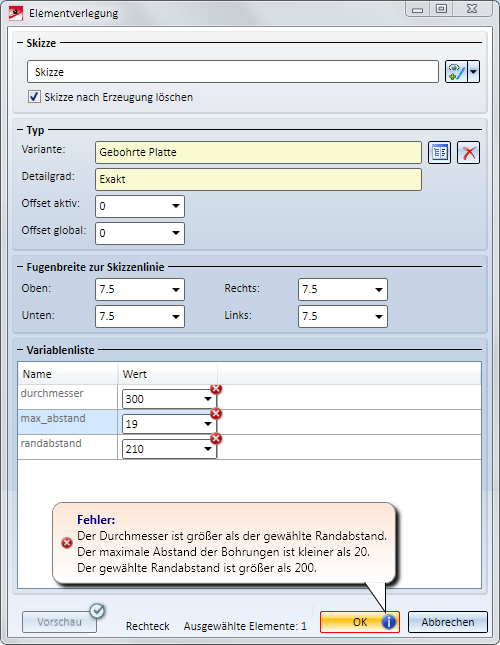Click the error icon on randabstand value

pyautogui.click(x=216, y=439)
